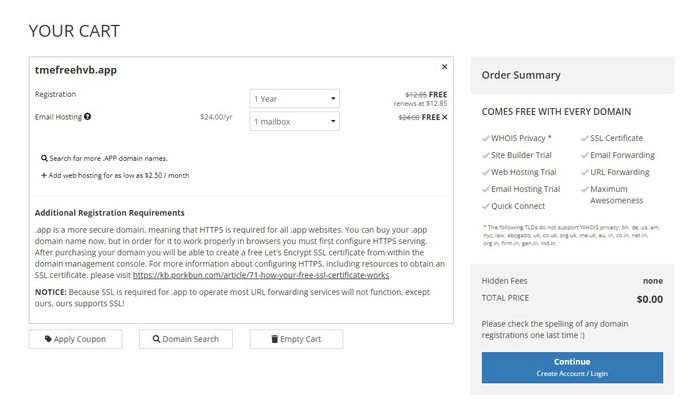Open the porkbun SSL certificate article link
The width and height of the screenshot is (700, 415).
coord(259,274)
